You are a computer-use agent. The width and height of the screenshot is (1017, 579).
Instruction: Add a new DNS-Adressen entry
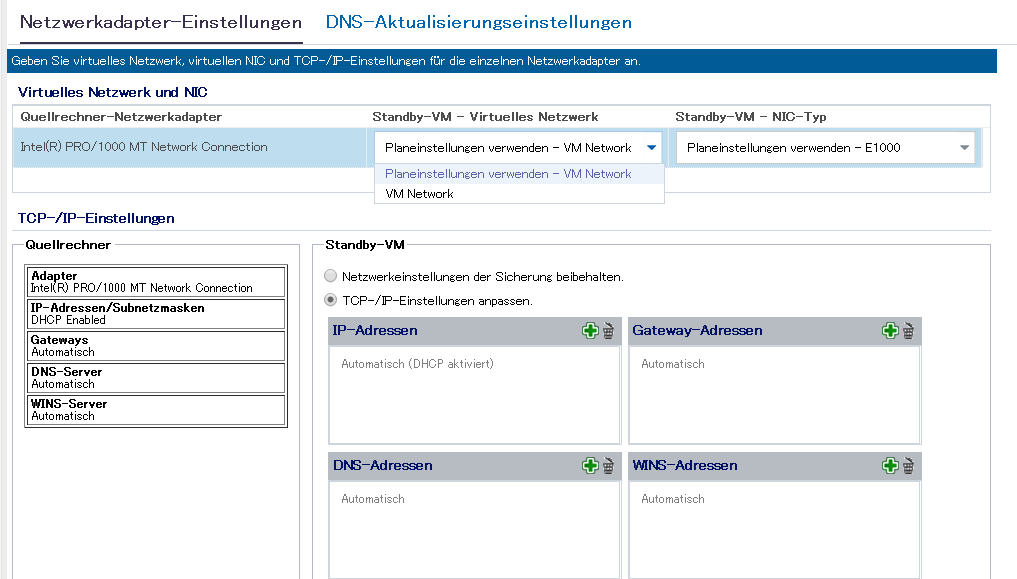590,466
